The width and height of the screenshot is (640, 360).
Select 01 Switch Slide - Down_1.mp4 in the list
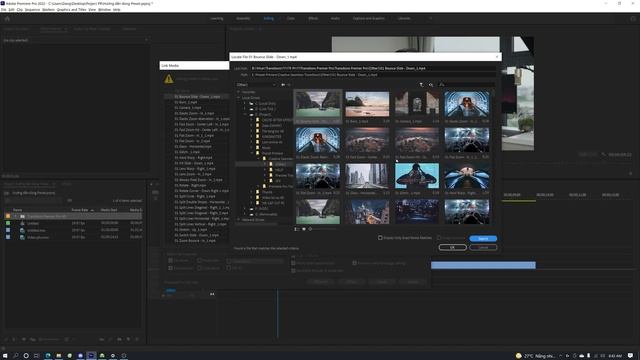tap(197, 235)
